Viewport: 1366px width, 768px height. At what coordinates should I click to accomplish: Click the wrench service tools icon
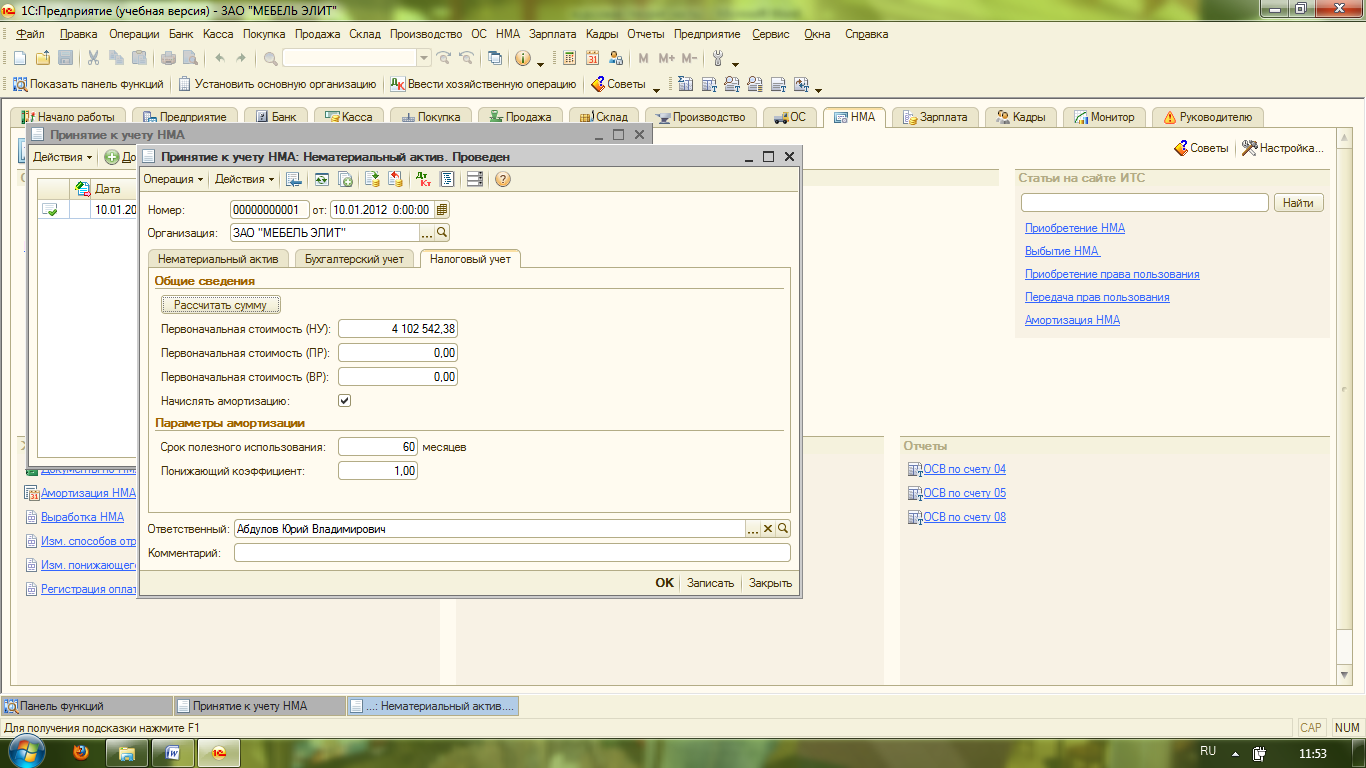717,58
